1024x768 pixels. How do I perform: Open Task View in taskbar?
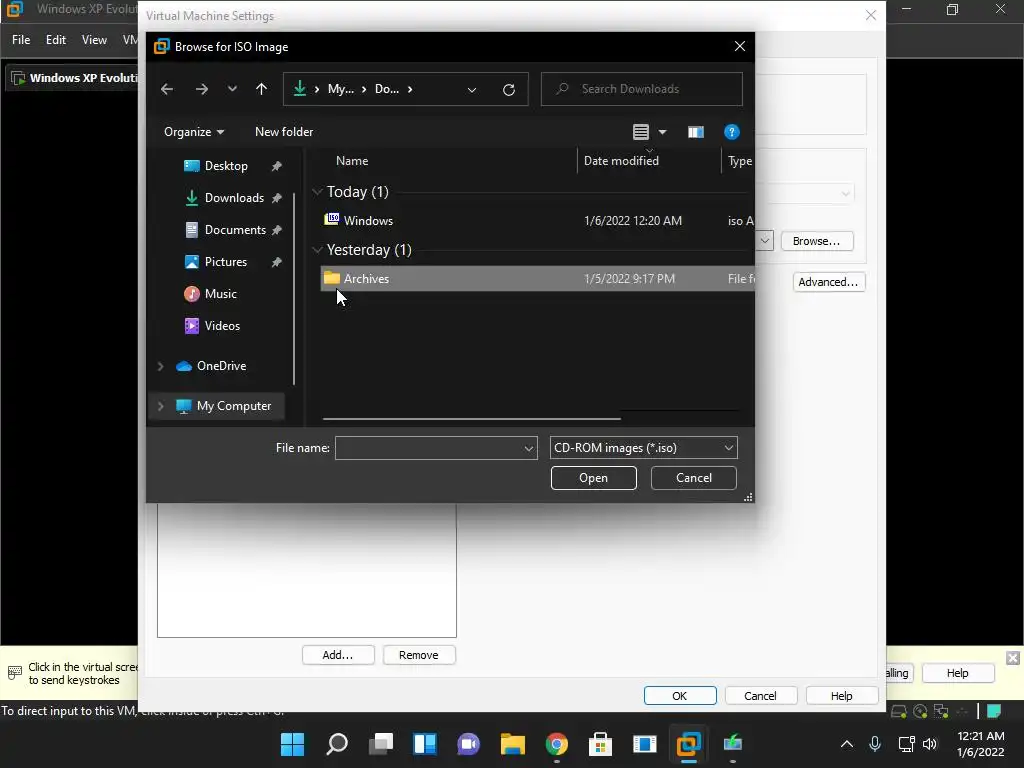coord(381,744)
